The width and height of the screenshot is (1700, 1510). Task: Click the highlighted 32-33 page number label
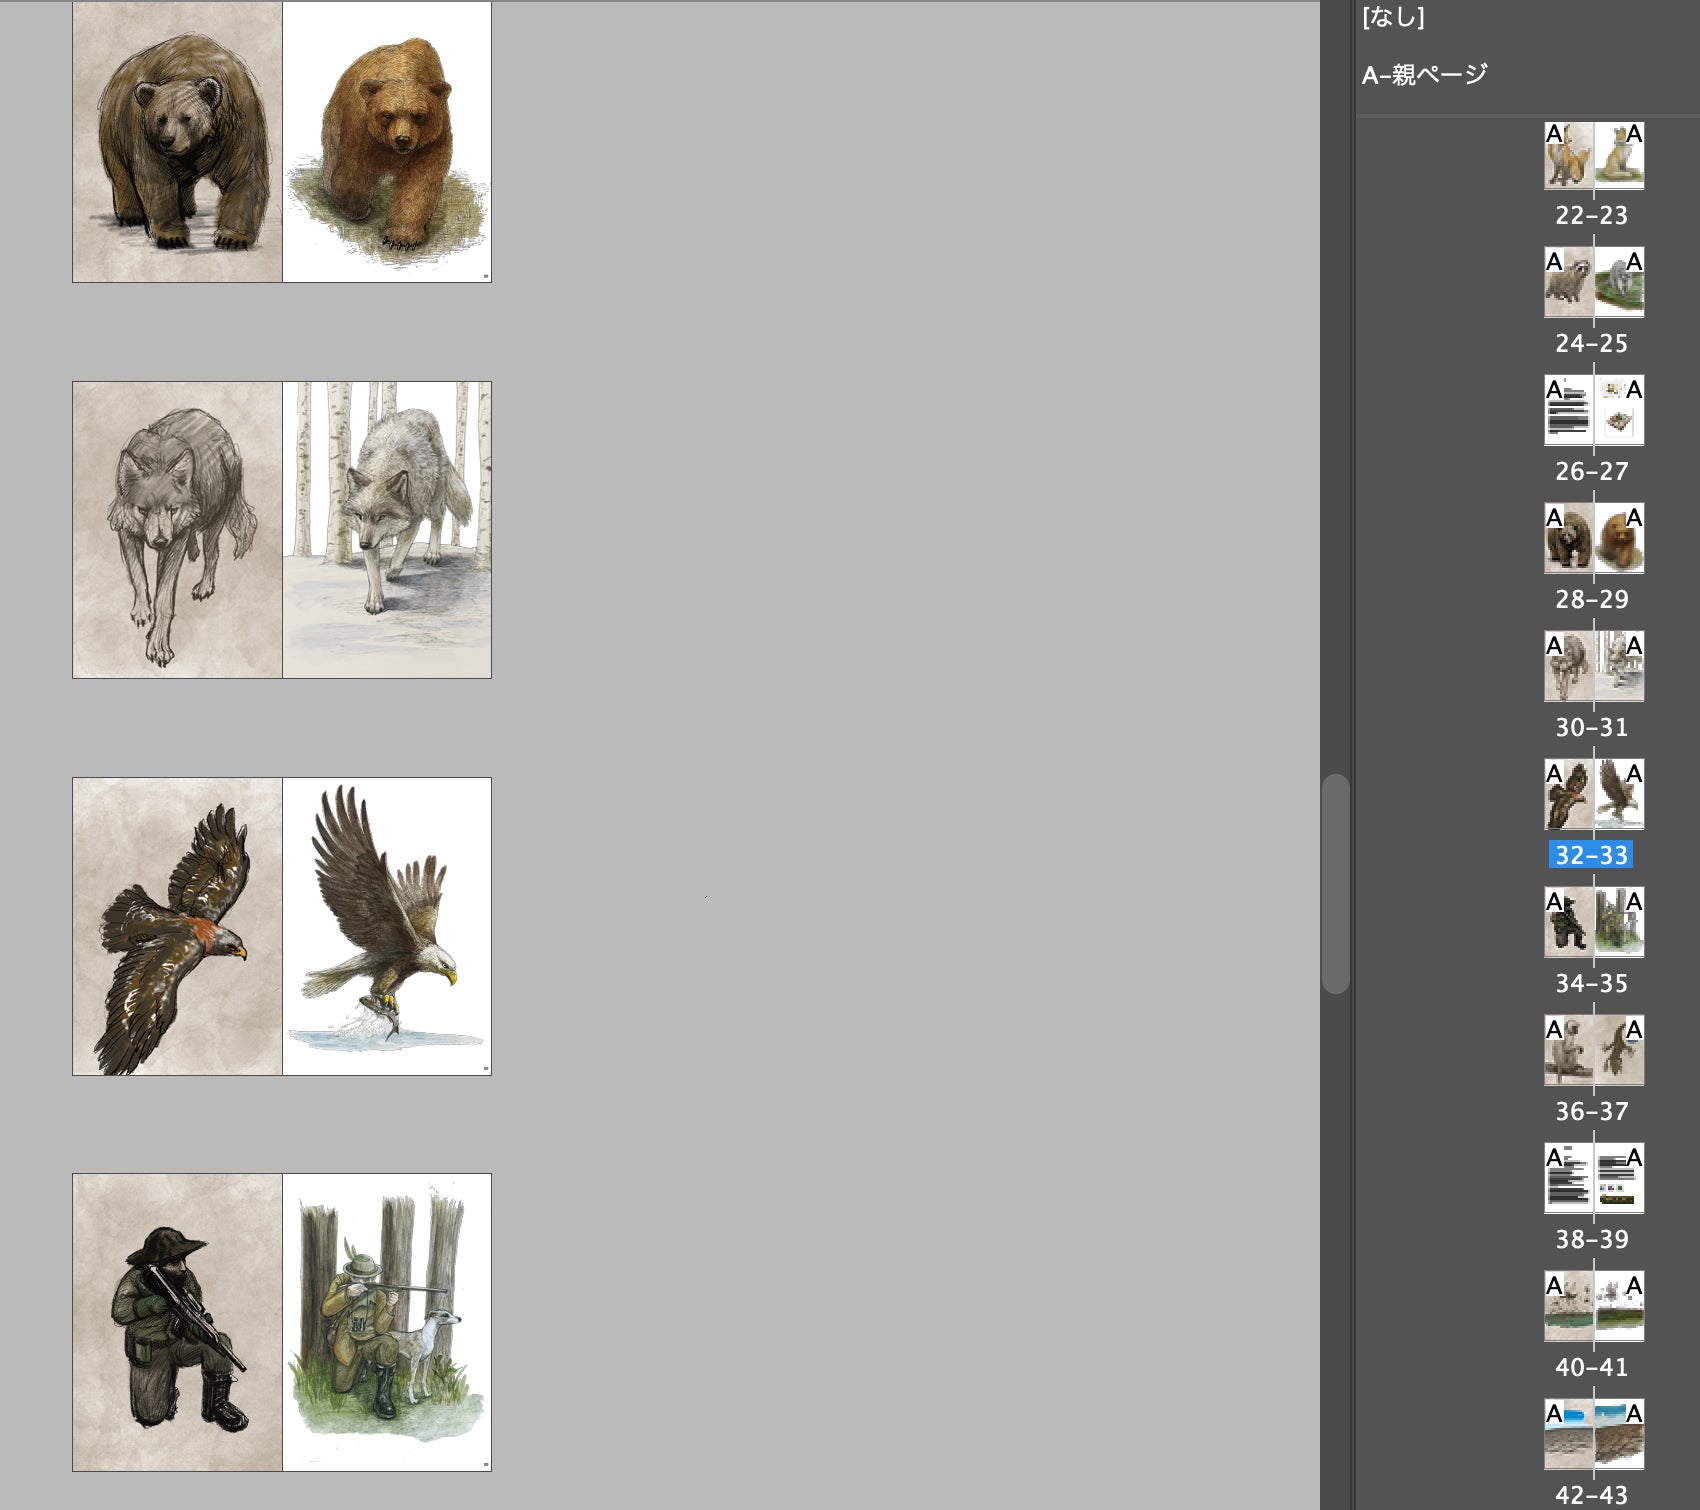(x=1591, y=855)
